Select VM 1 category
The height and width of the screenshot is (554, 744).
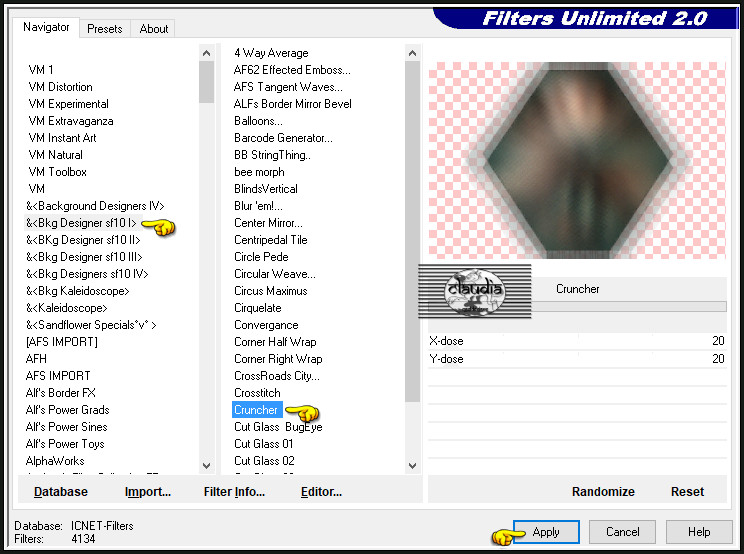tap(41, 70)
